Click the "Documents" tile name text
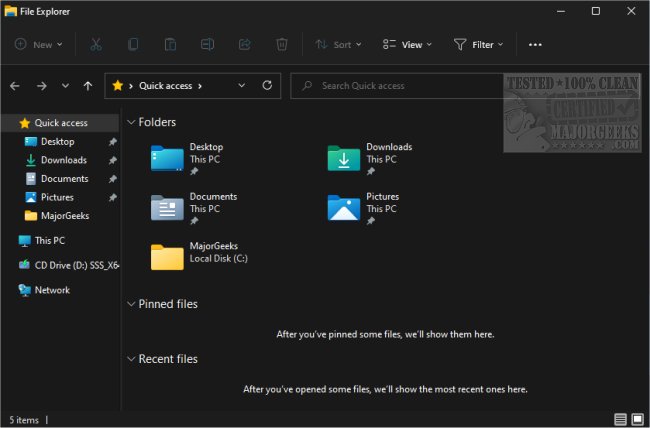 coord(213,196)
